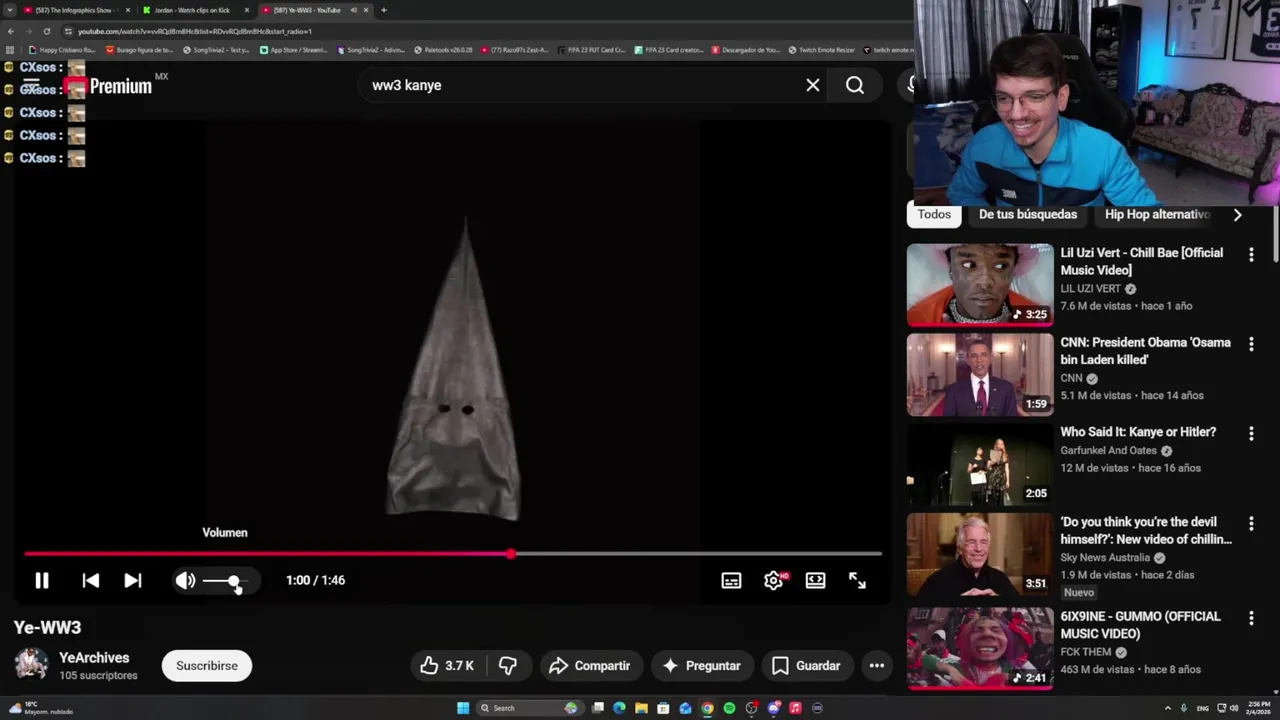The height and width of the screenshot is (720, 1280).
Task: Skip to the next video
Action: [132, 580]
